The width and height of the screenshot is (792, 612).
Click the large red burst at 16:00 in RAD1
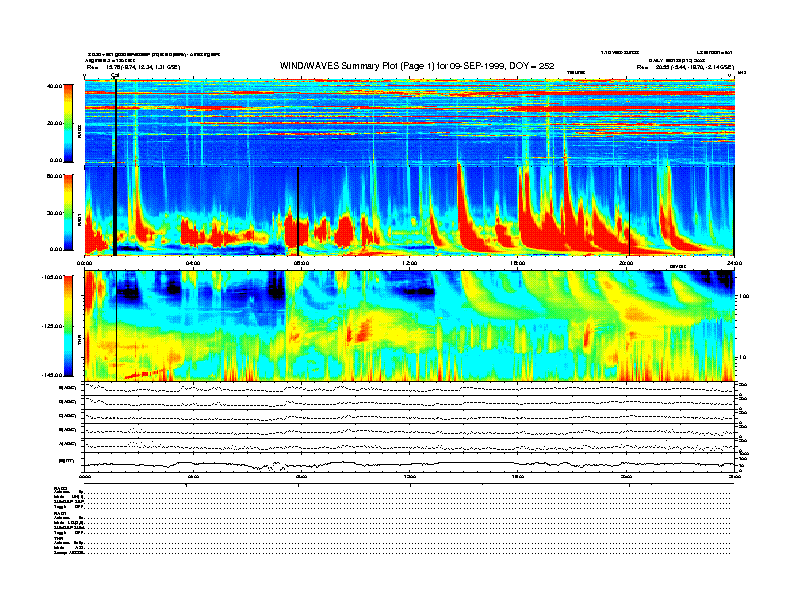[536, 225]
